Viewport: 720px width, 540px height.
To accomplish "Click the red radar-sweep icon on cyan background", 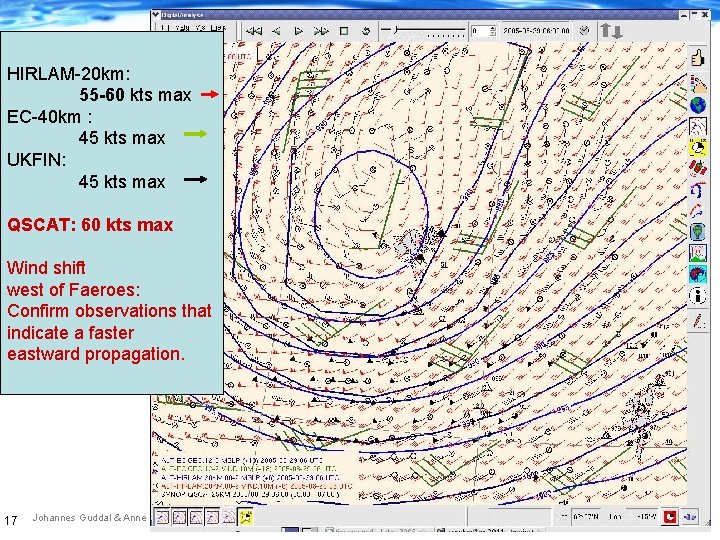I will click(x=698, y=274).
